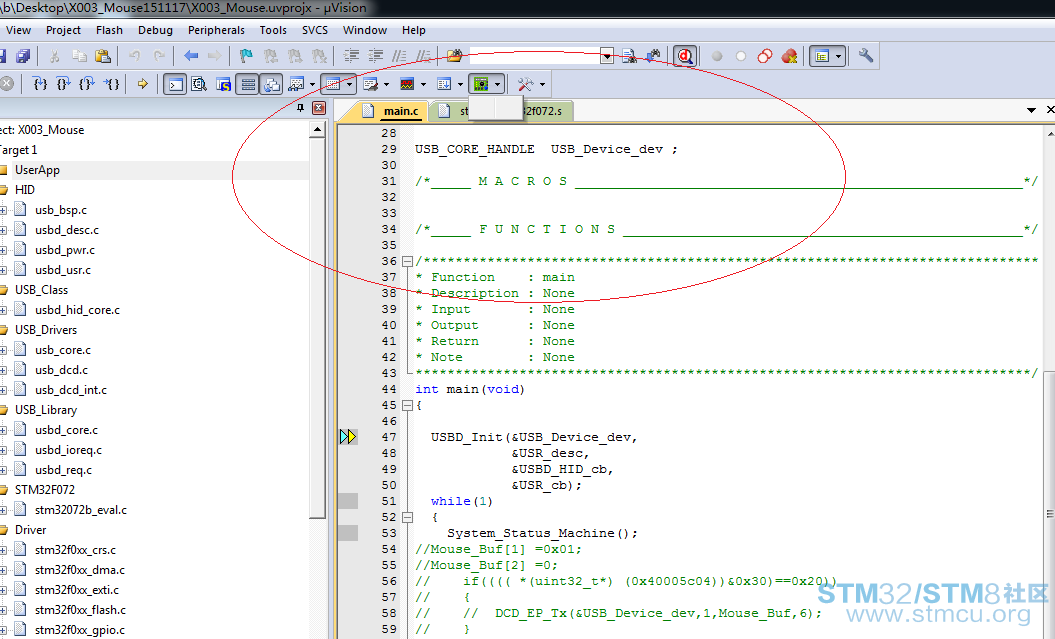Viewport: 1055px width, 639px height.
Task: Insert a bookmark with the flag icon
Action: (x=246, y=56)
